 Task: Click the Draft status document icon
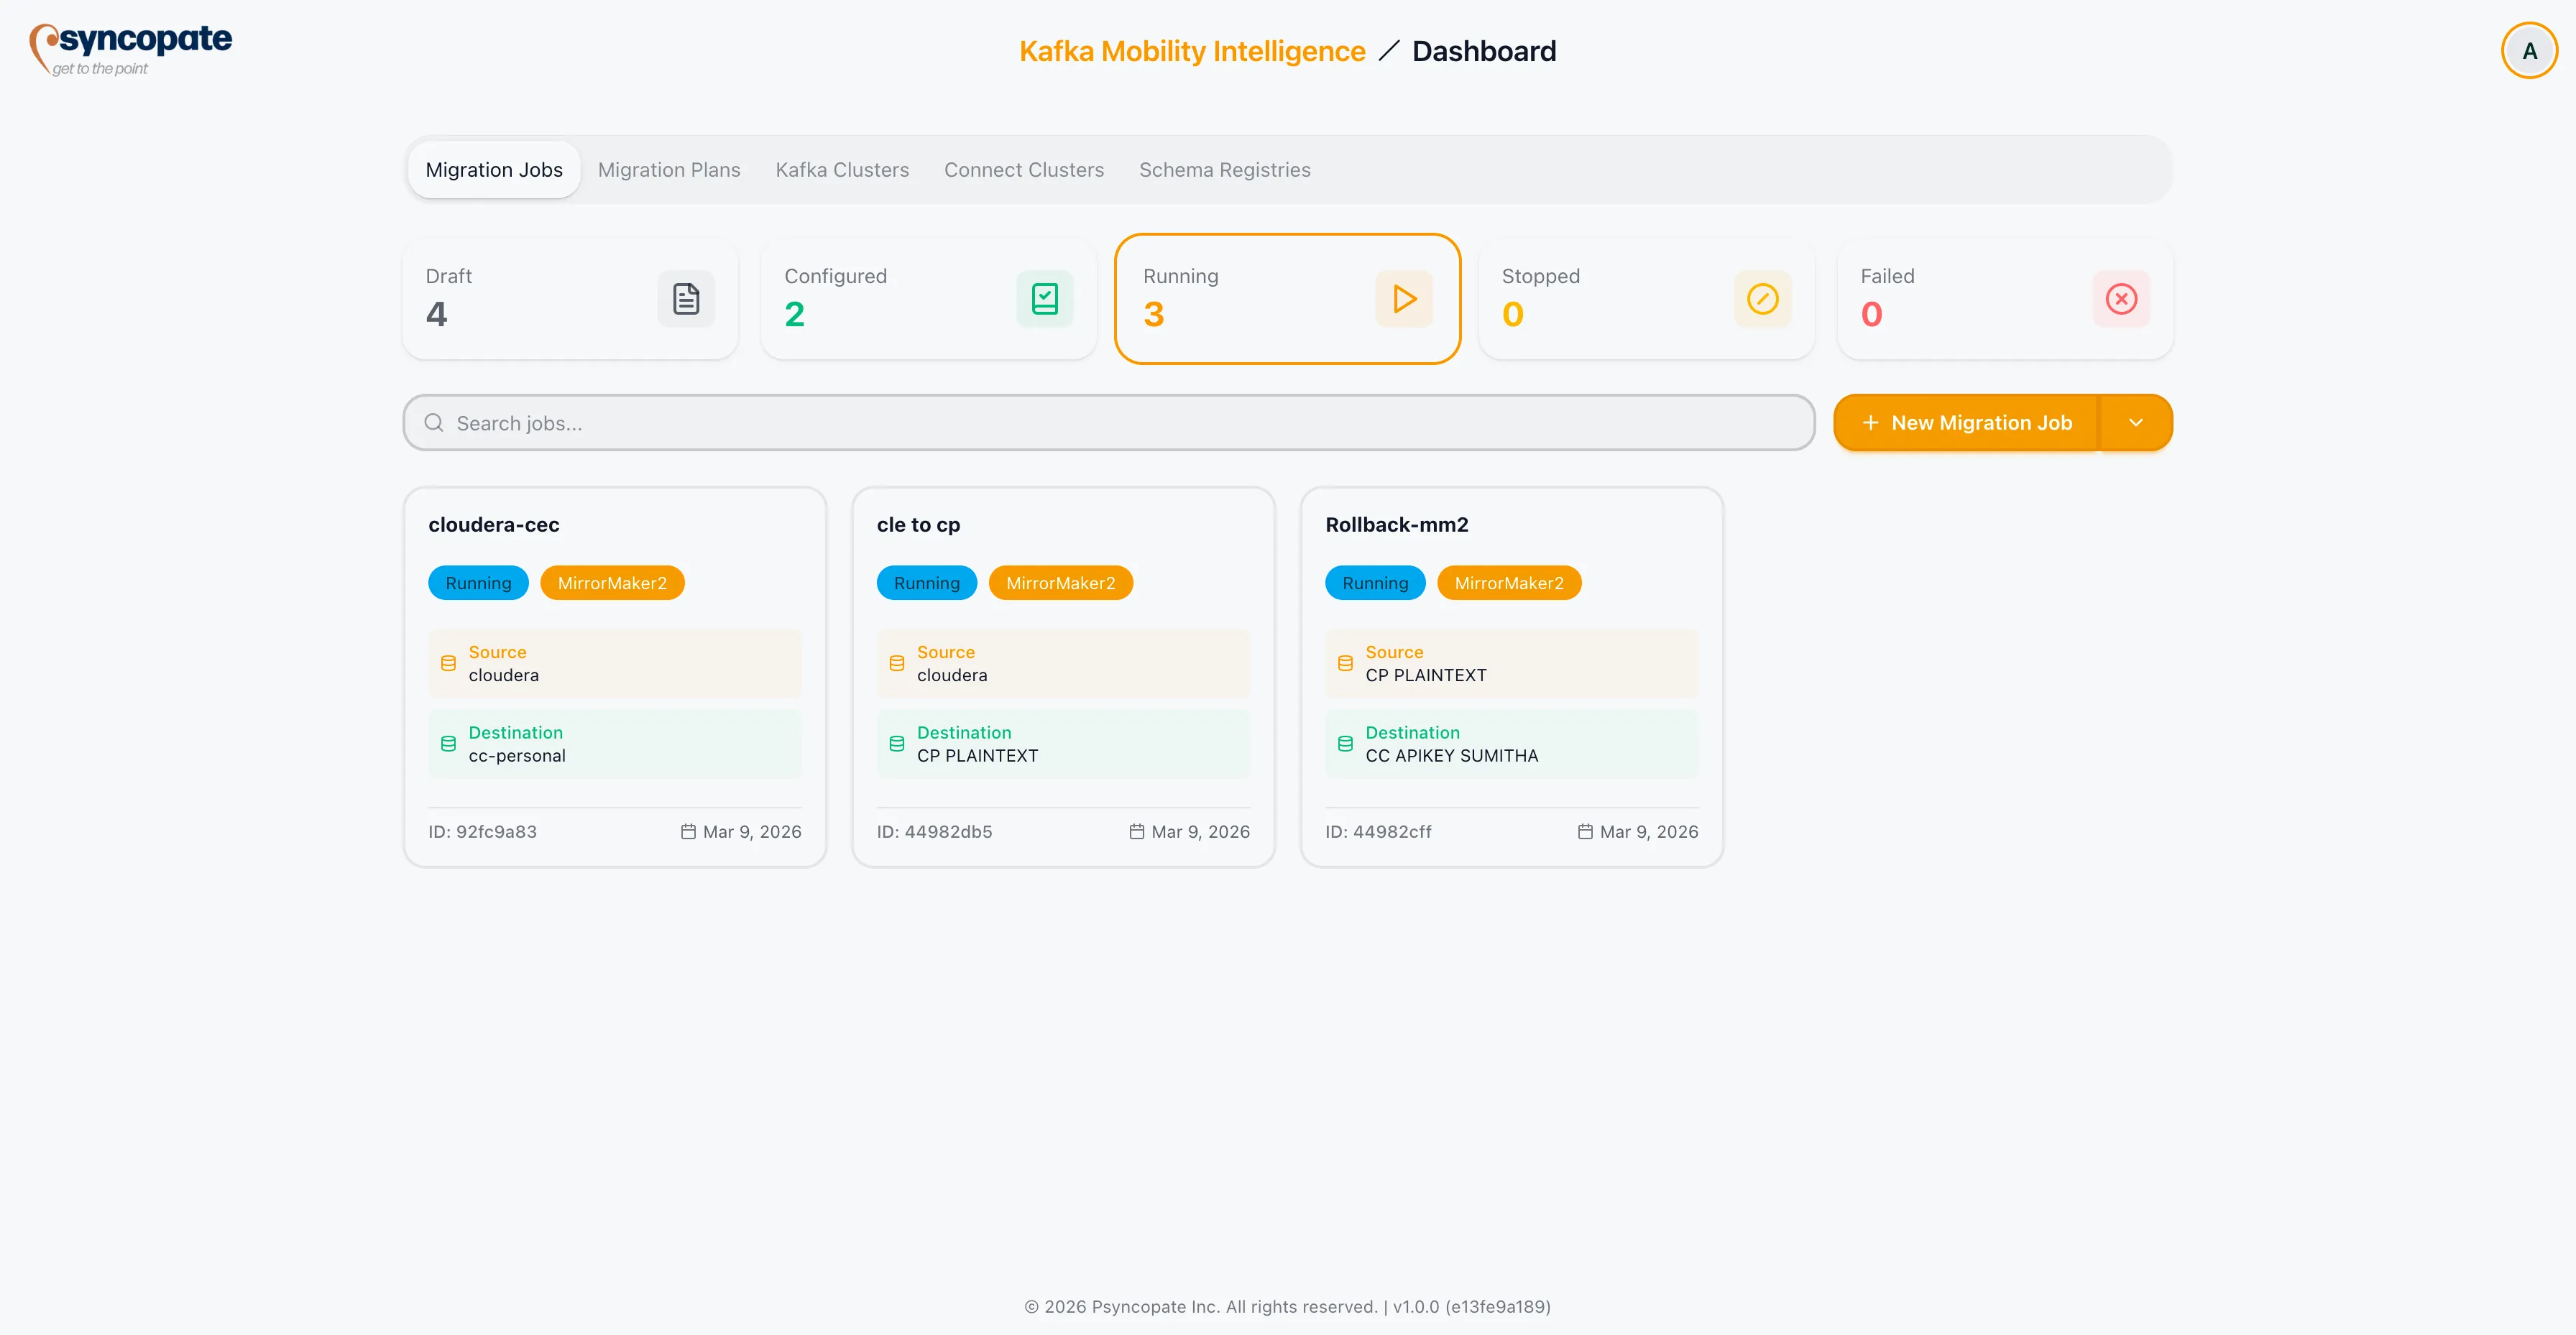tap(686, 298)
